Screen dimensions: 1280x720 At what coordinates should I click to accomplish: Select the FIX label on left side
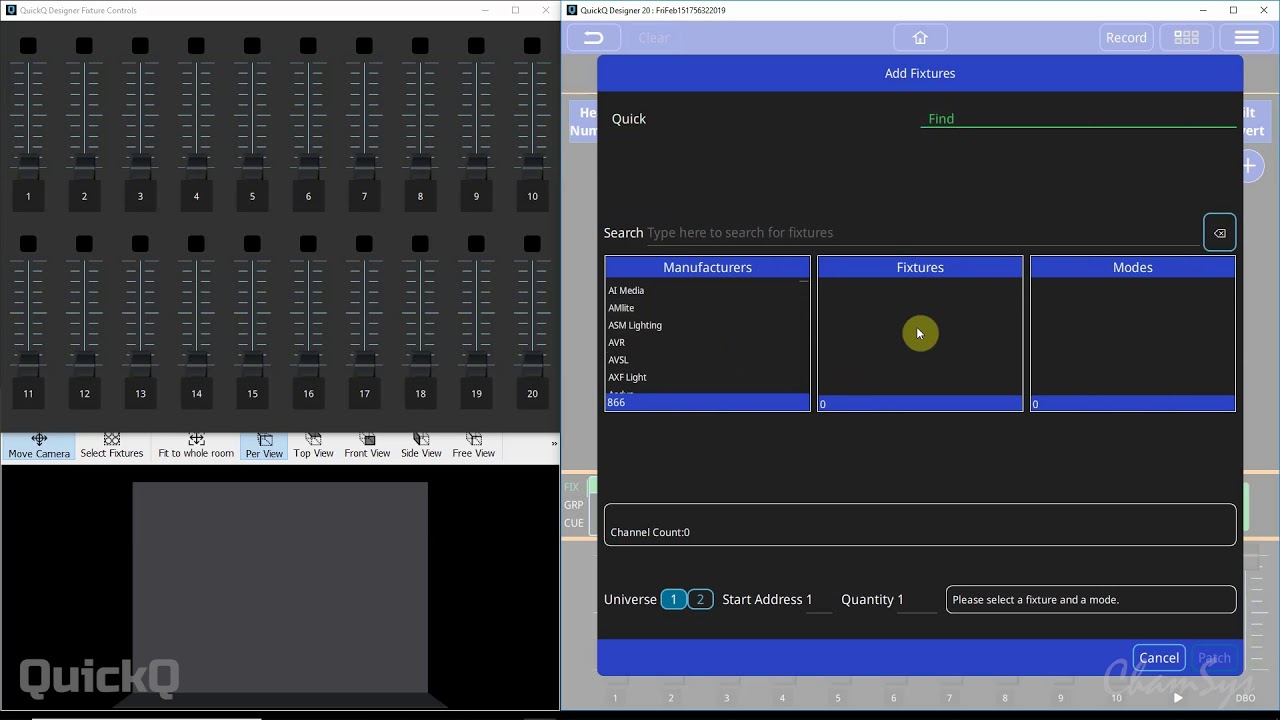click(571, 488)
